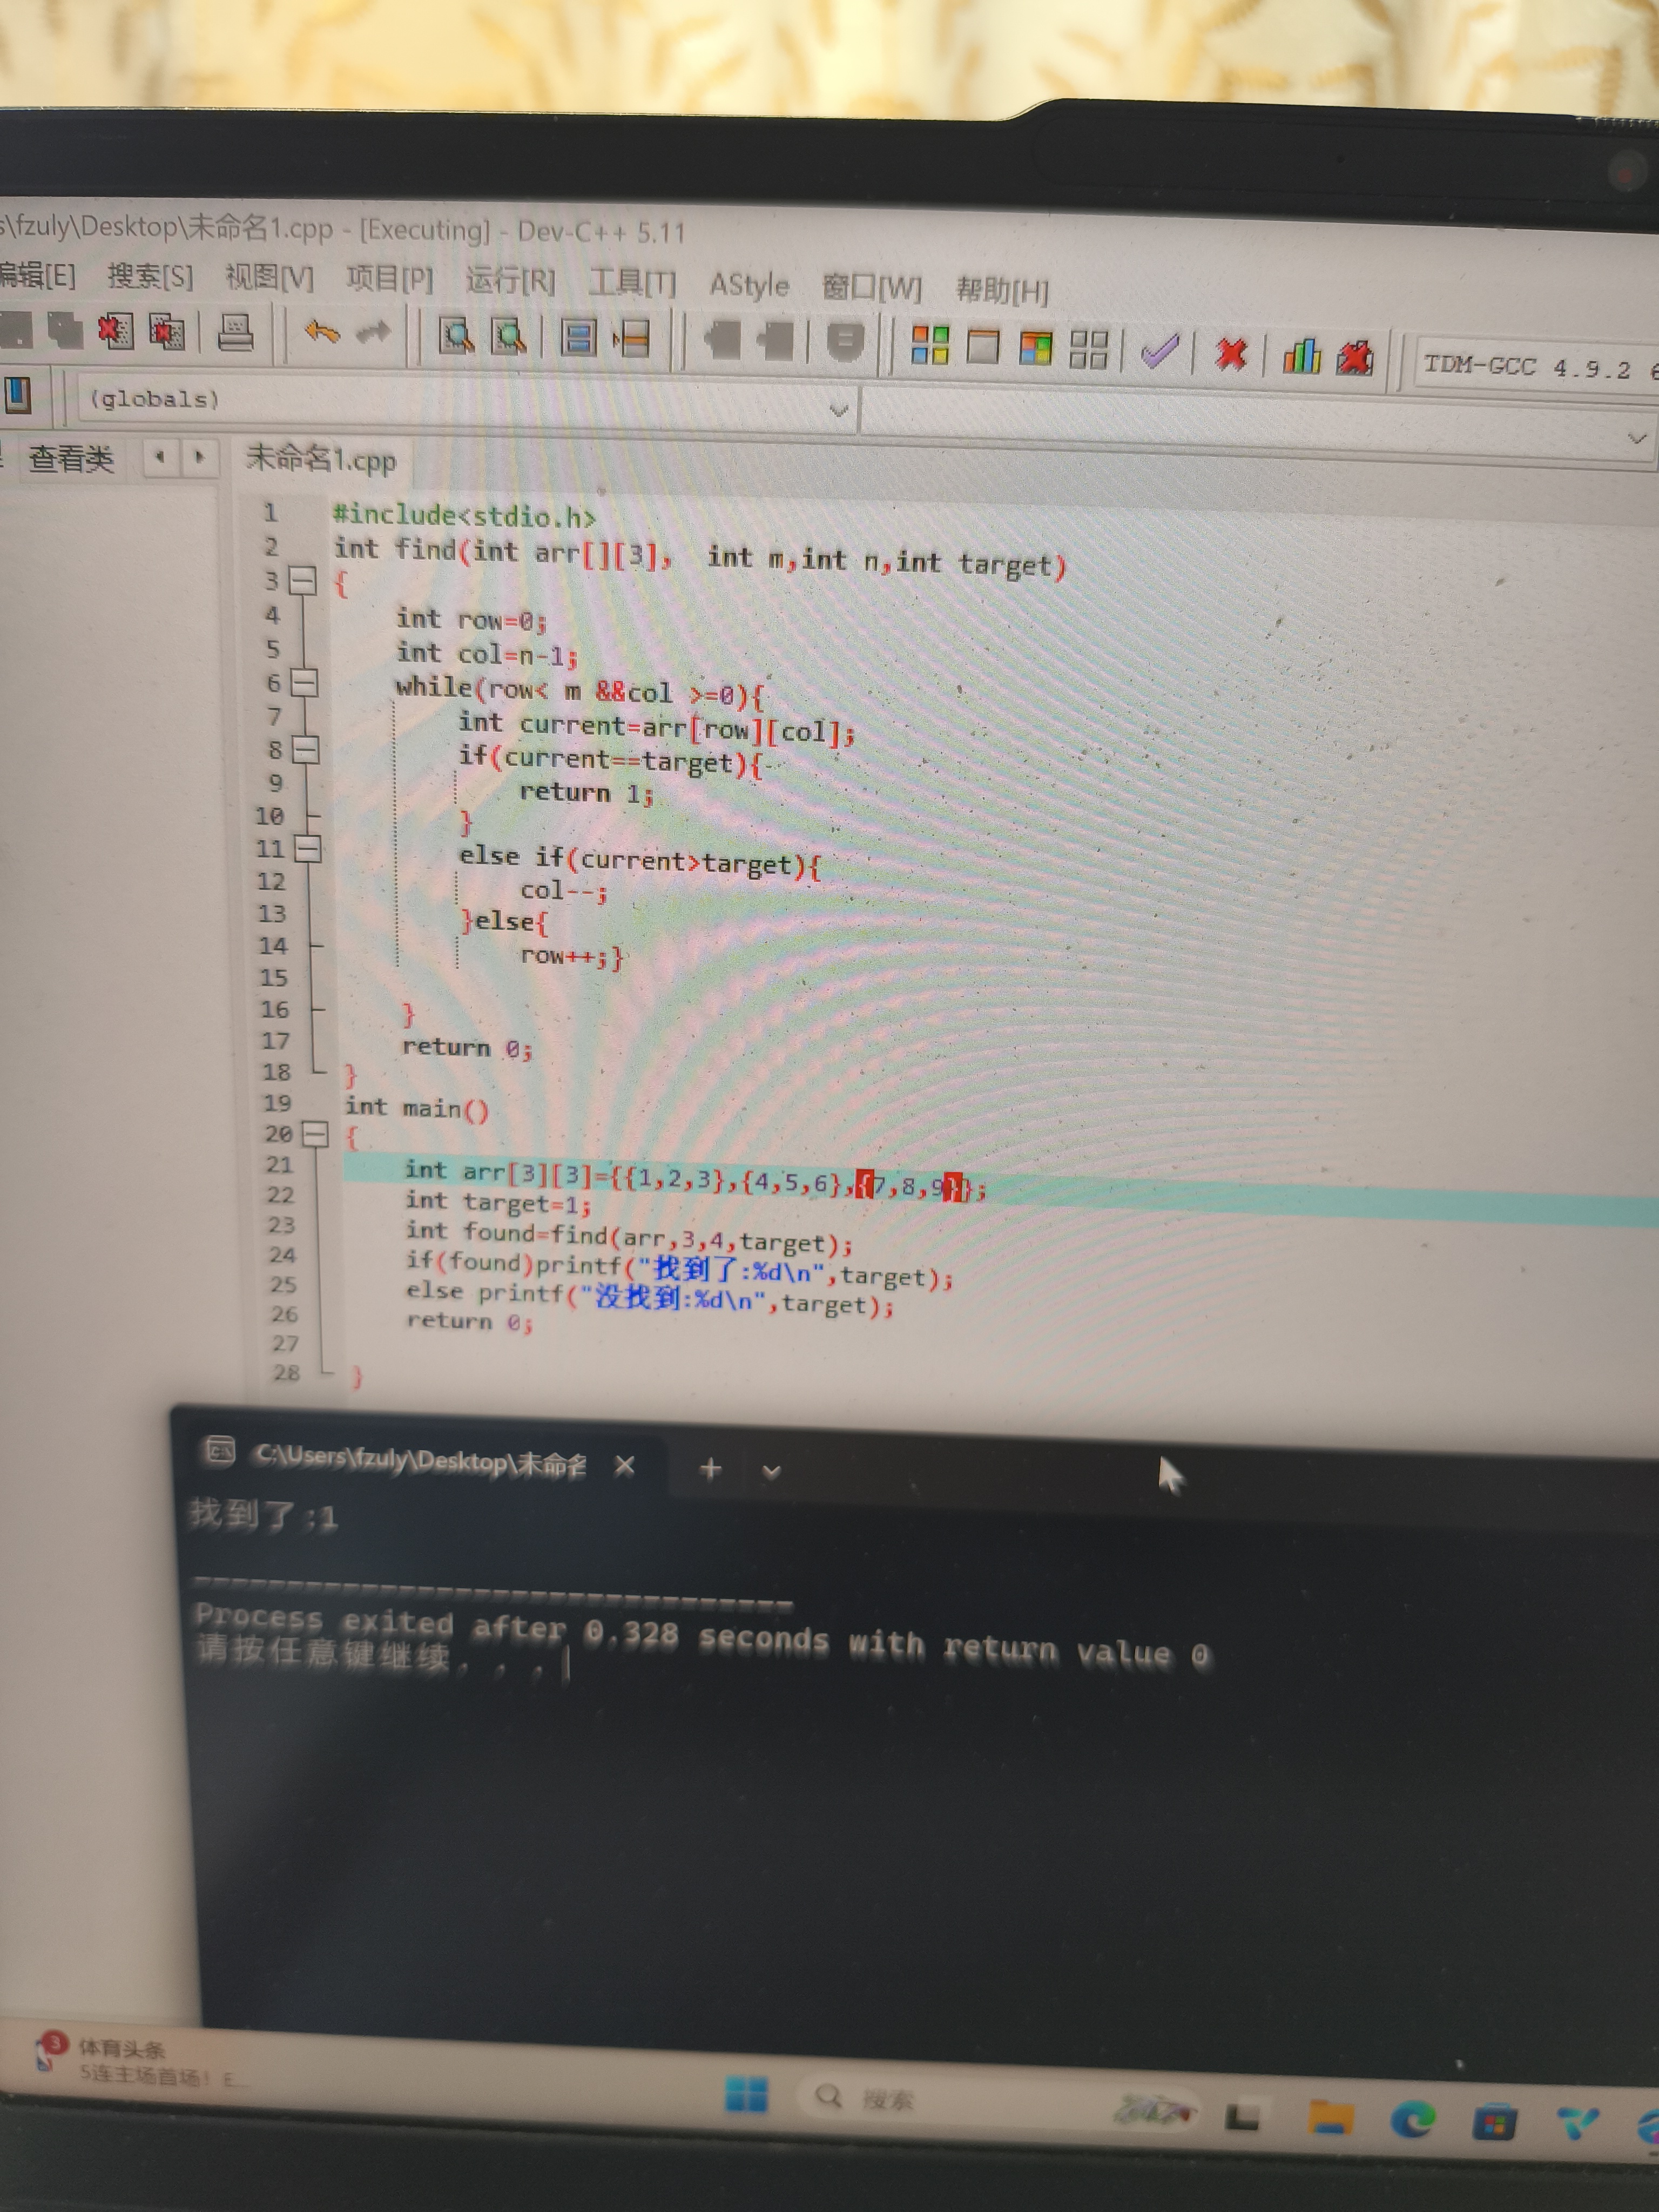The height and width of the screenshot is (2212, 1659).
Task: Click the purple Syntax Check checkmark
Action: (1159, 351)
